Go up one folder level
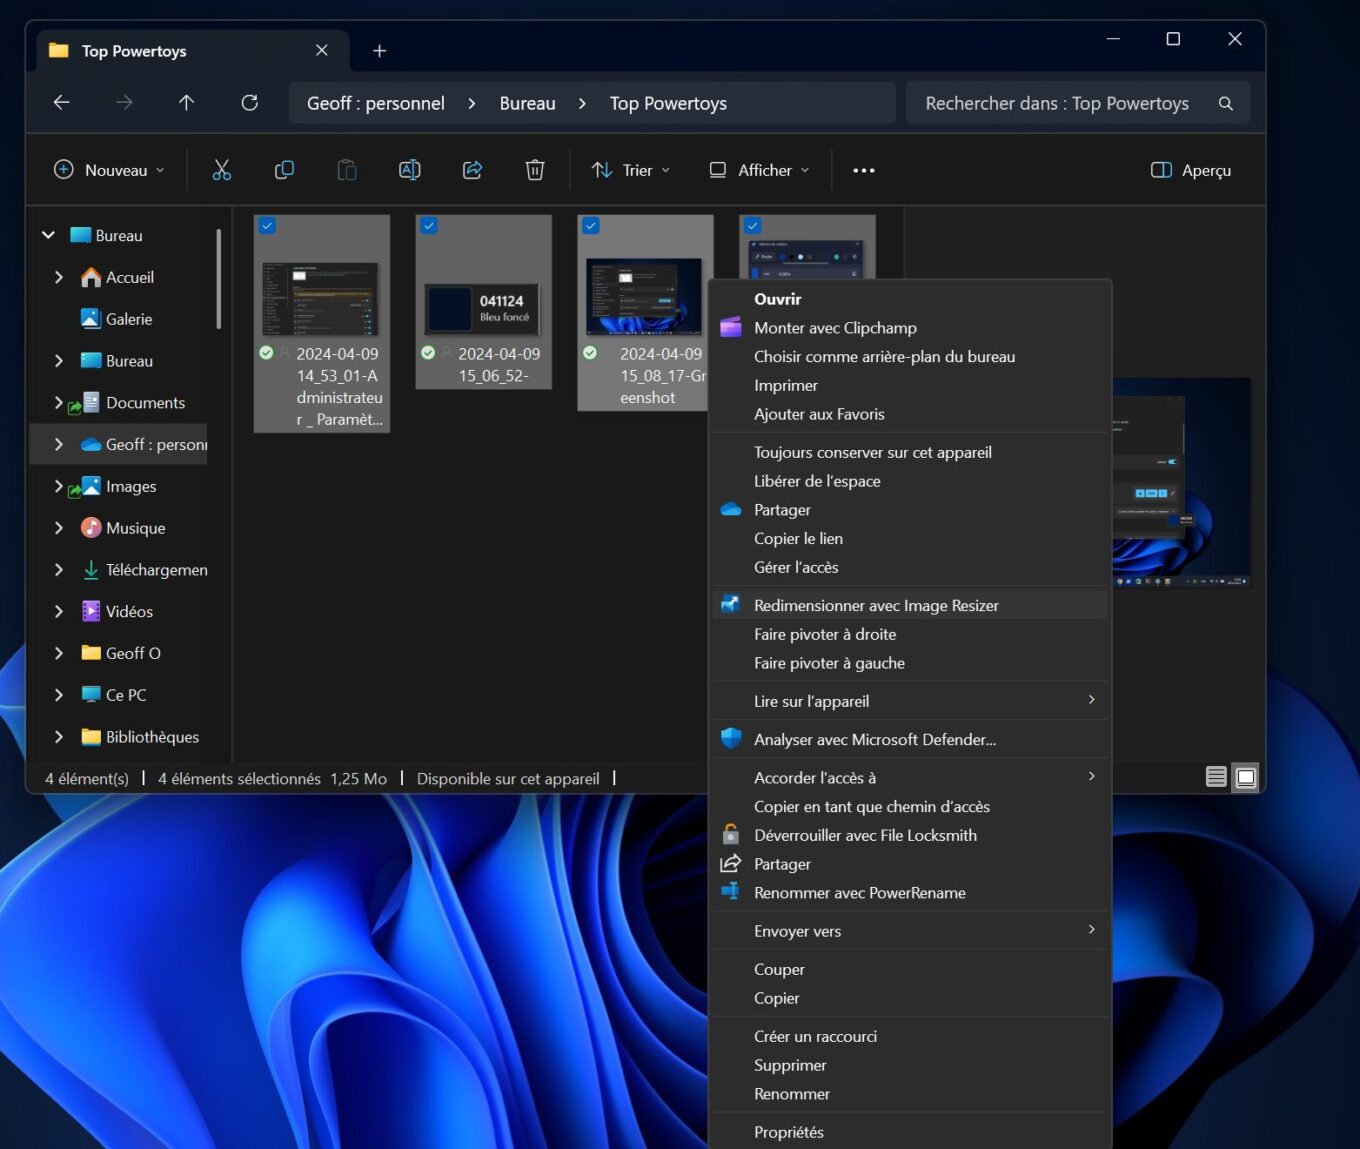 [186, 102]
